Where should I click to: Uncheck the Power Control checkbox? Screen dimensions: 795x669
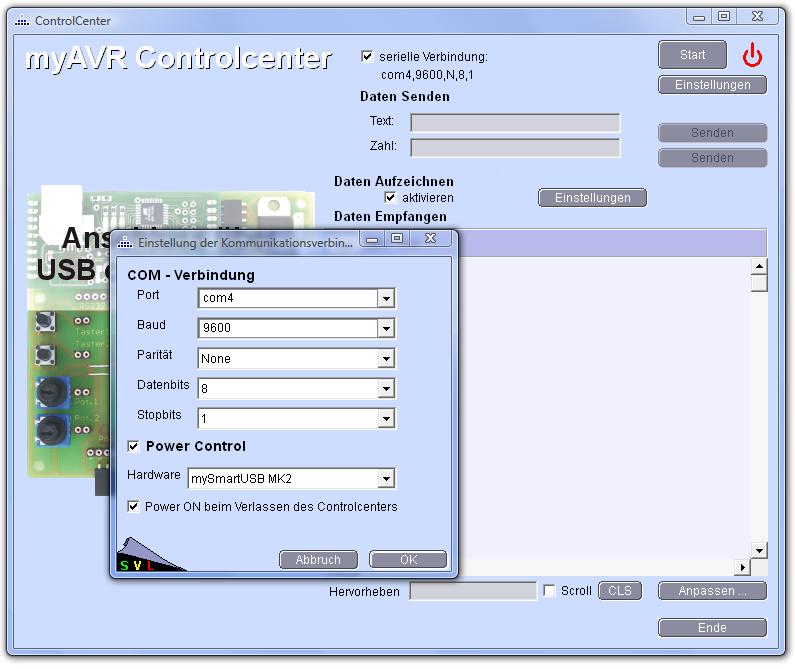coord(134,446)
